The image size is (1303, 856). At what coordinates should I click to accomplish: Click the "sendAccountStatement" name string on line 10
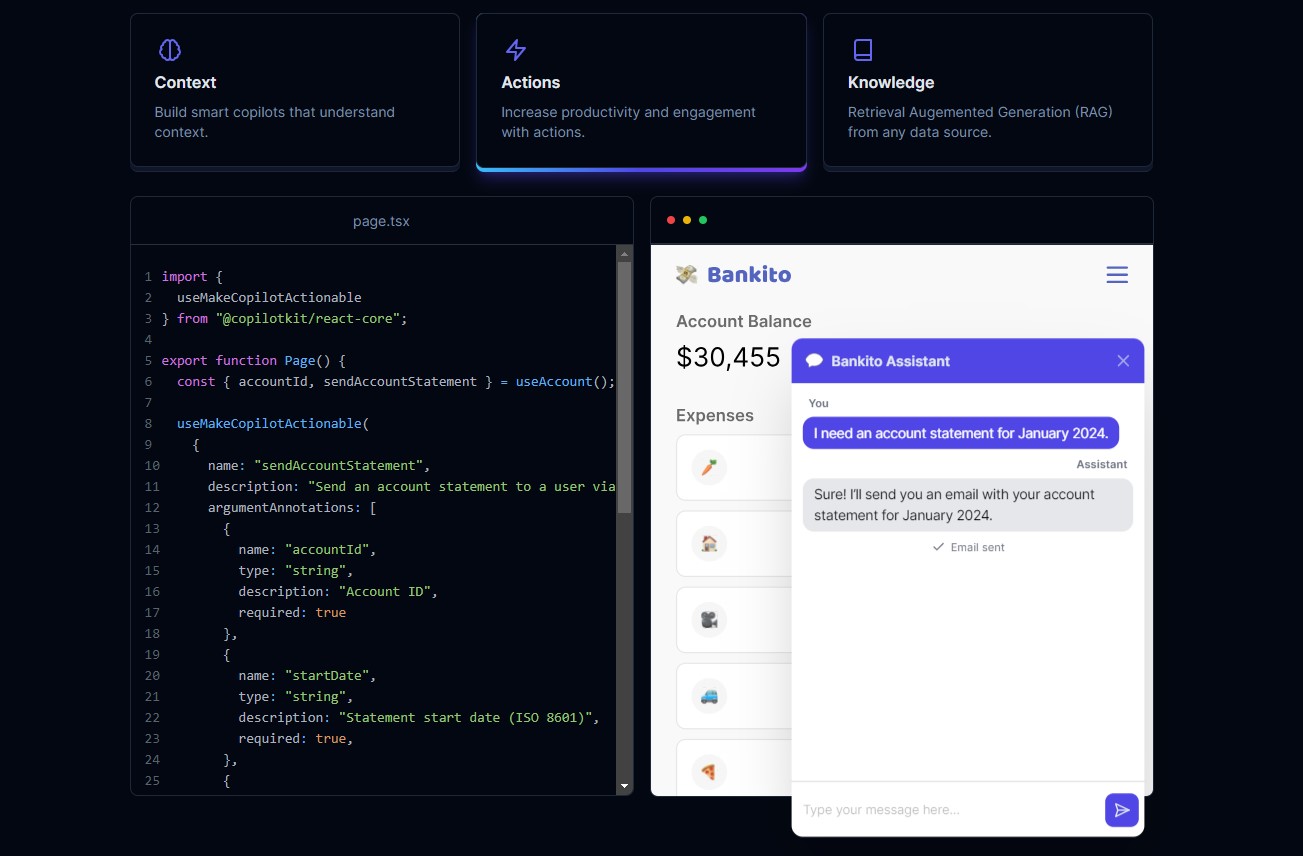[338, 465]
